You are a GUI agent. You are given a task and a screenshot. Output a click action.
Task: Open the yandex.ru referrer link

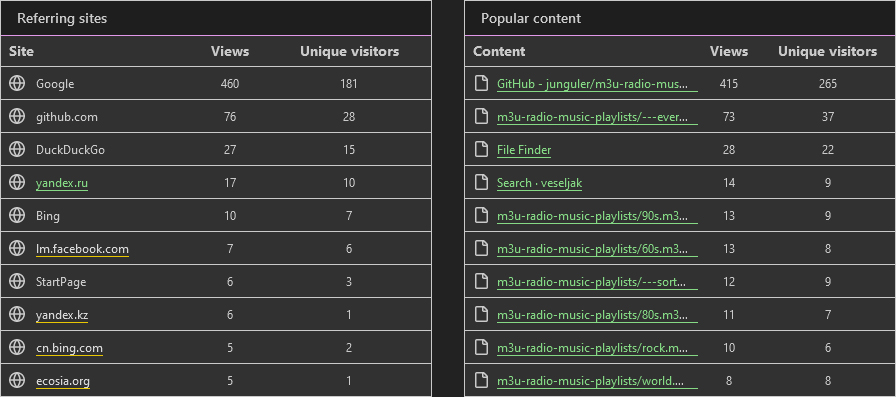pyautogui.click(x=62, y=183)
